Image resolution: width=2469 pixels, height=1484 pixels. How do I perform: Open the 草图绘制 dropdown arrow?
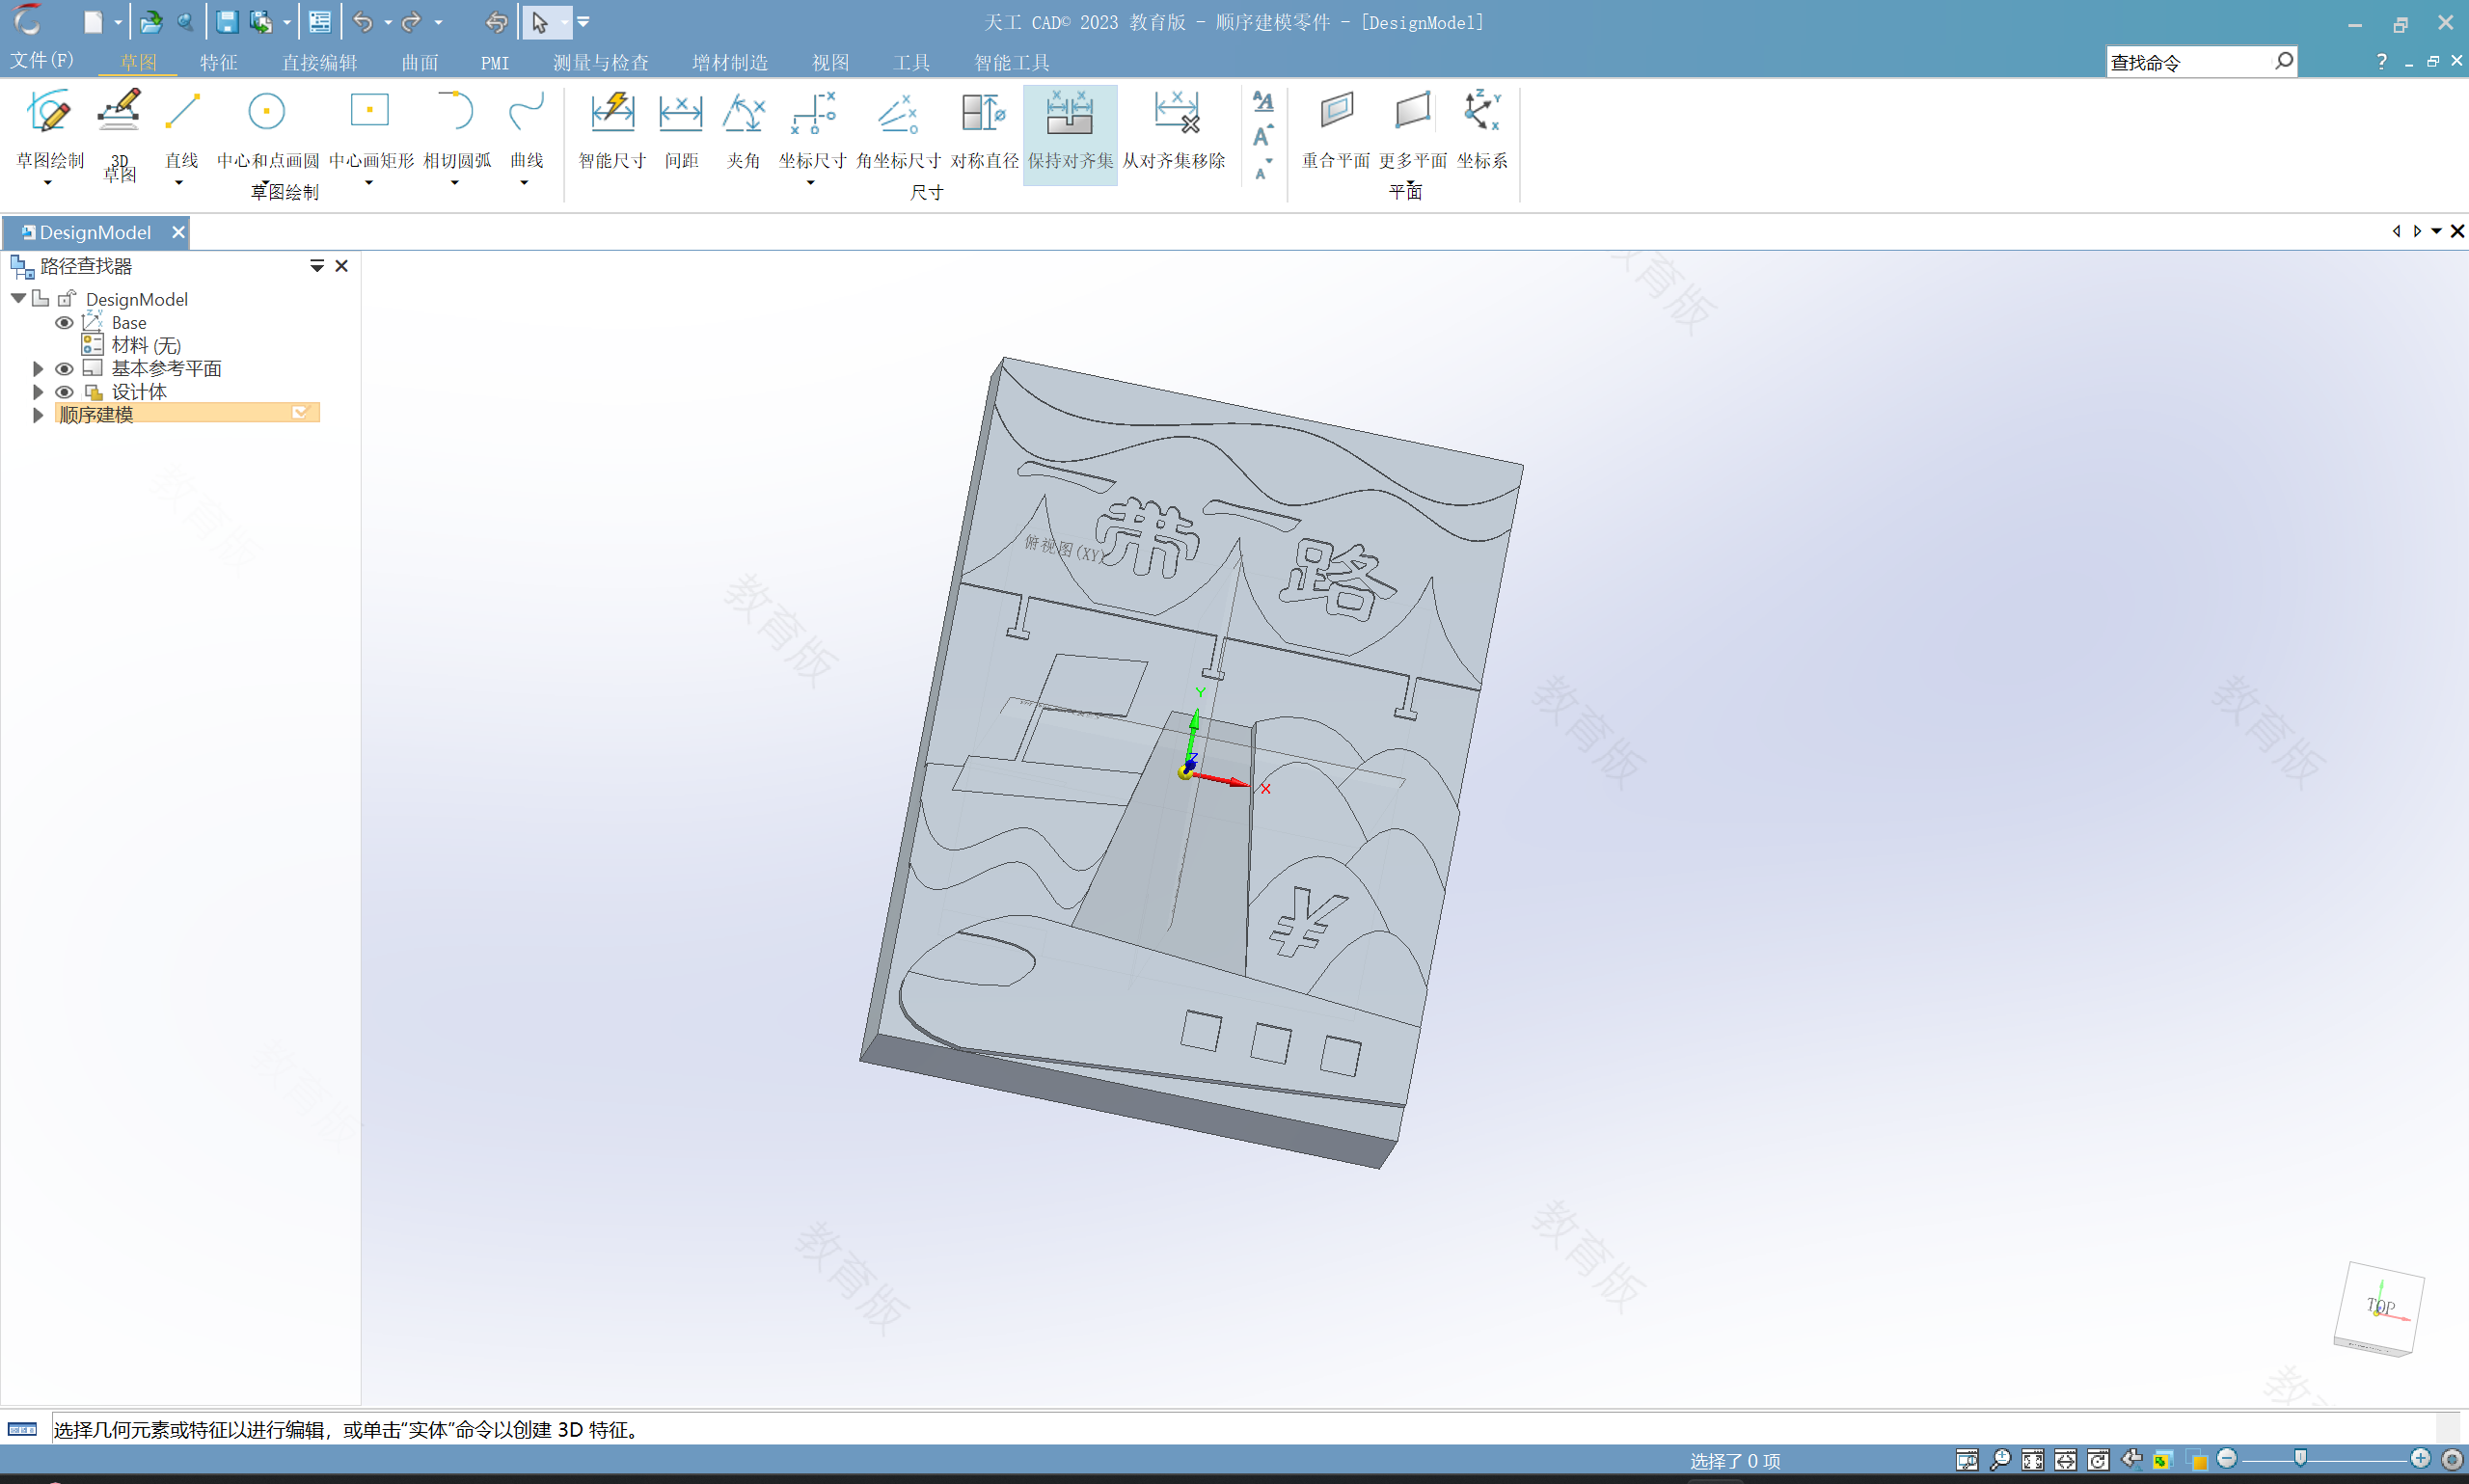tap(48, 183)
